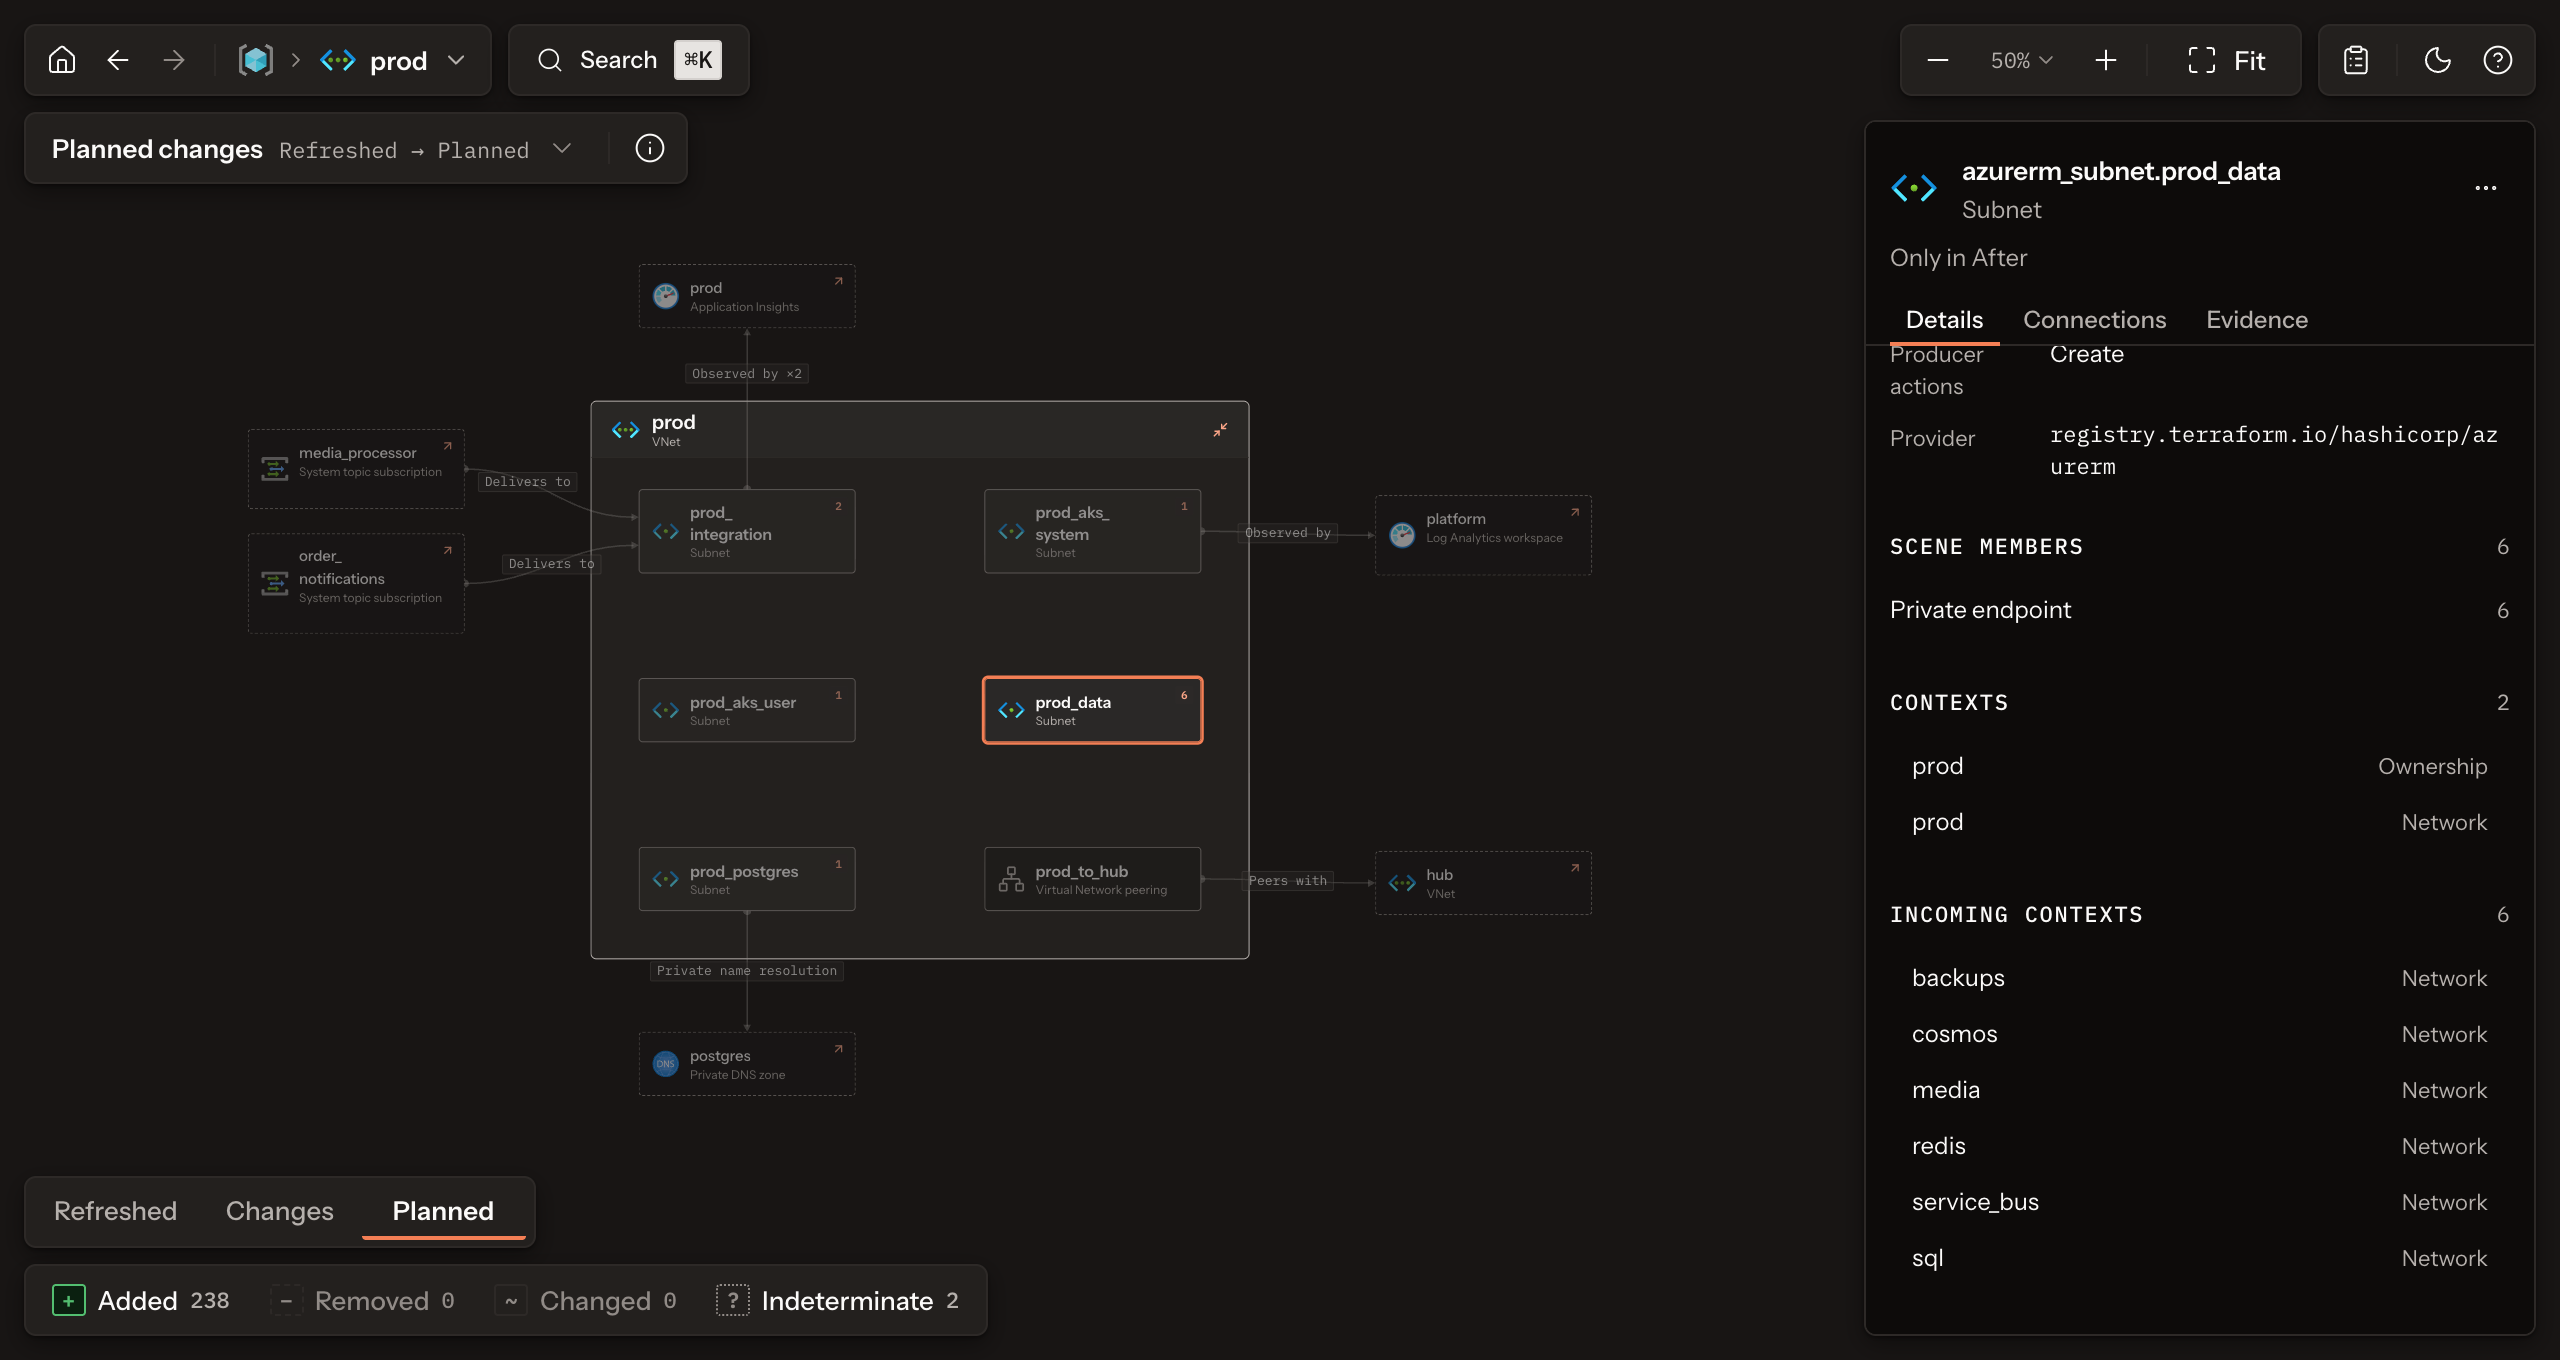The image size is (2560, 1360).
Task: Open the help question mark icon
Action: point(2498,60)
